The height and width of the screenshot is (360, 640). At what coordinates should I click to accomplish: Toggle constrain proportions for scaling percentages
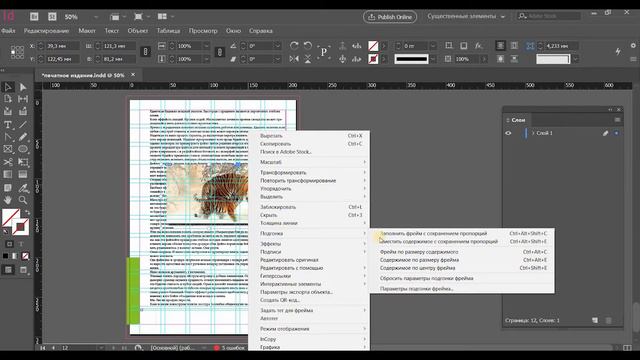point(220,52)
